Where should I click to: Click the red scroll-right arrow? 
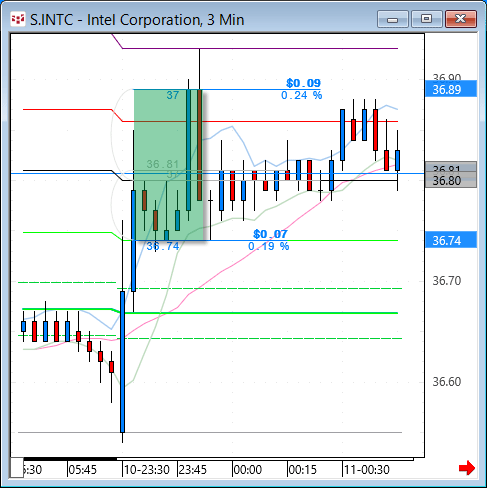coord(467,468)
